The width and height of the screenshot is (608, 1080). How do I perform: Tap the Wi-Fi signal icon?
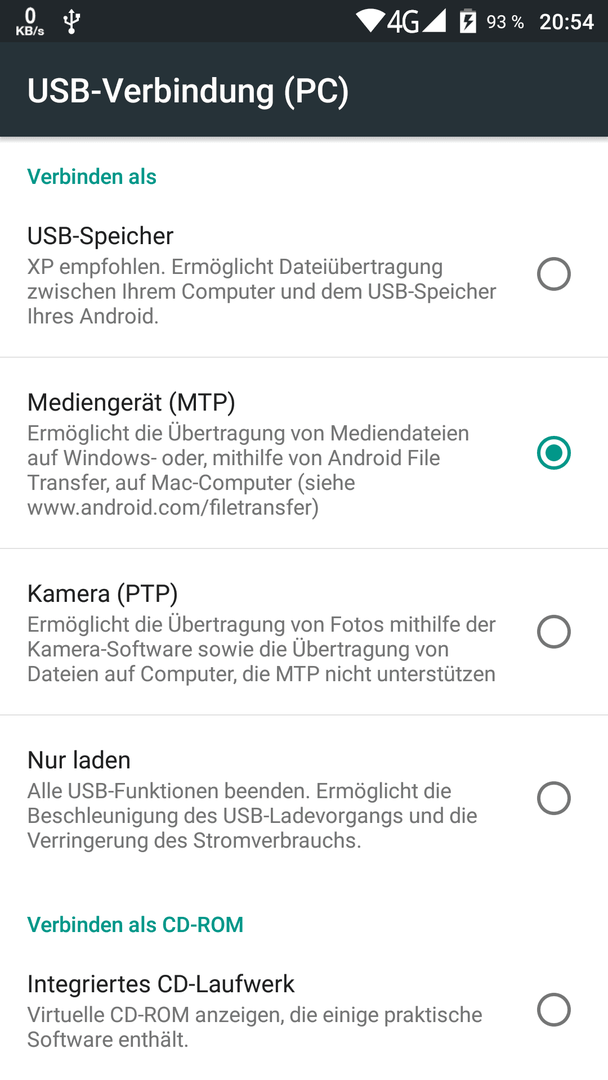pos(370,21)
